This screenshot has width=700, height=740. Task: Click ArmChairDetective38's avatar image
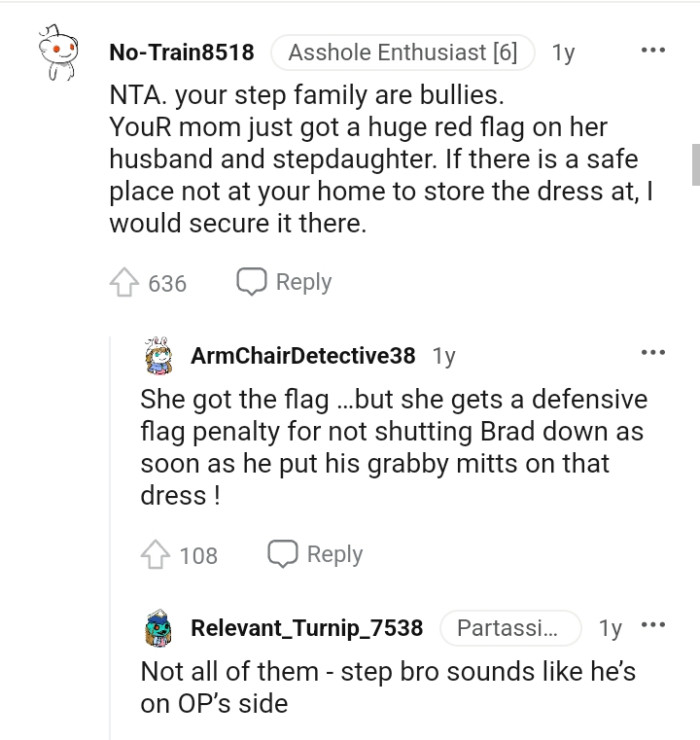tap(159, 353)
